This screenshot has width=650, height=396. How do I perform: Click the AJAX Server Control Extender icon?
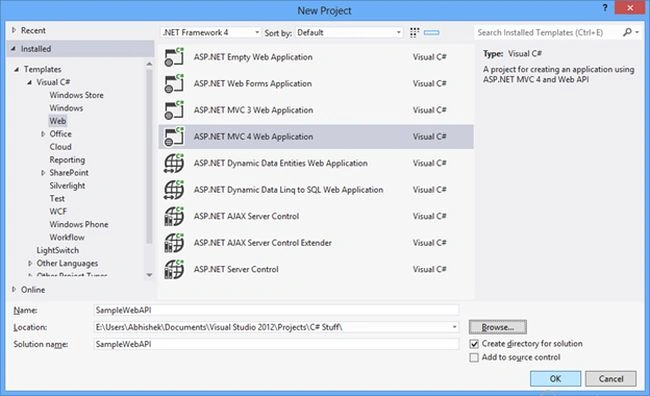(174, 243)
